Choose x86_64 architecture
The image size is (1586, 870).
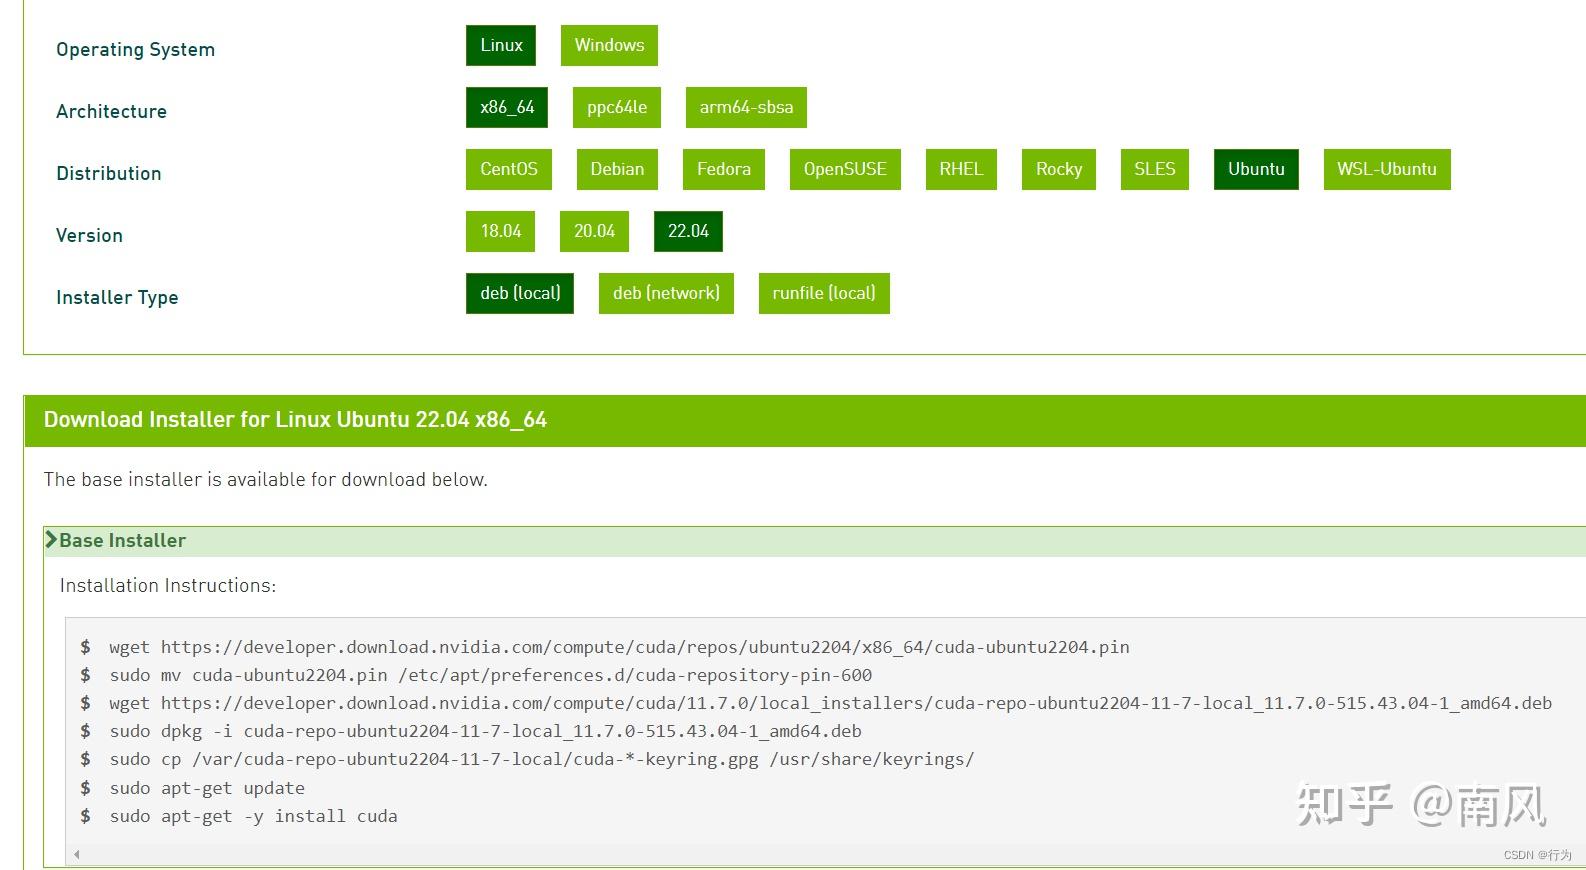[x=507, y=108]
